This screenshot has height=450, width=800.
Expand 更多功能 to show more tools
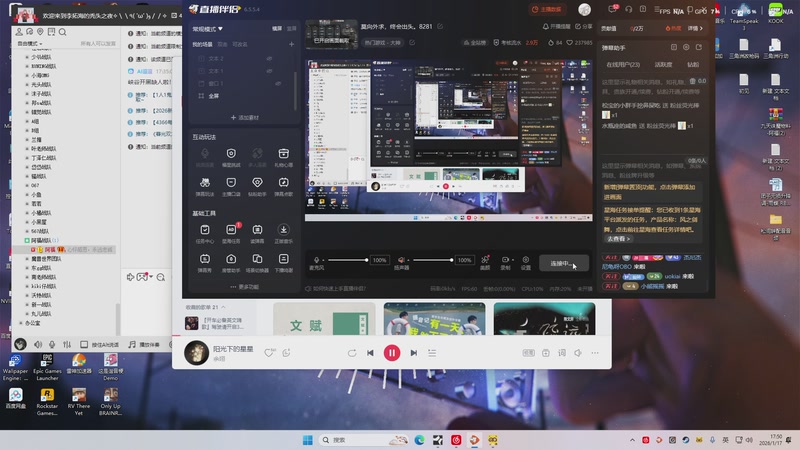(244, 287)
